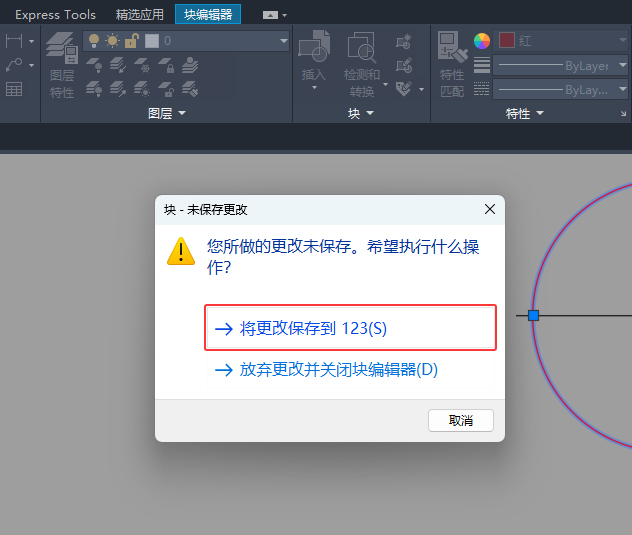Expand the 块 panel
632x535 pixels.
[361, 113]
